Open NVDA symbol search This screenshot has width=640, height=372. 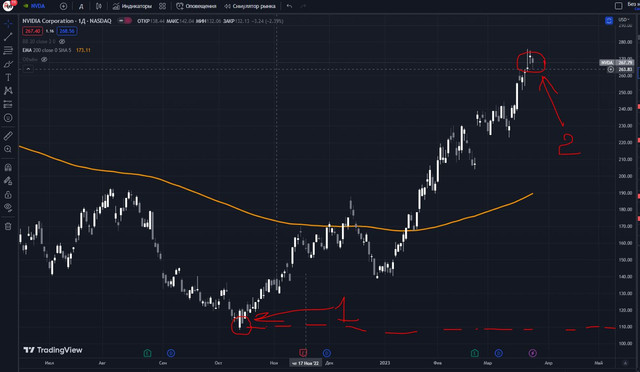pos(34,6)
